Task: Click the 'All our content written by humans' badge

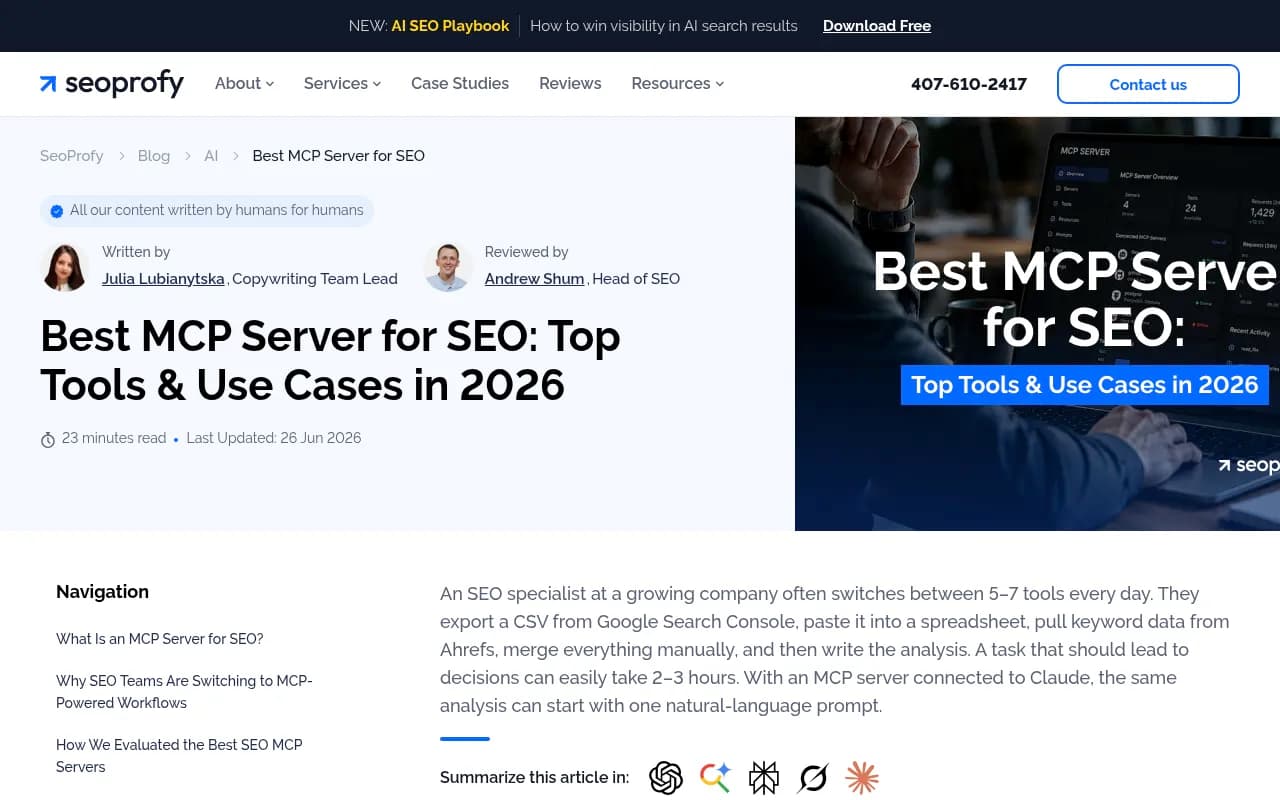Action: click(x=207, y=211)
